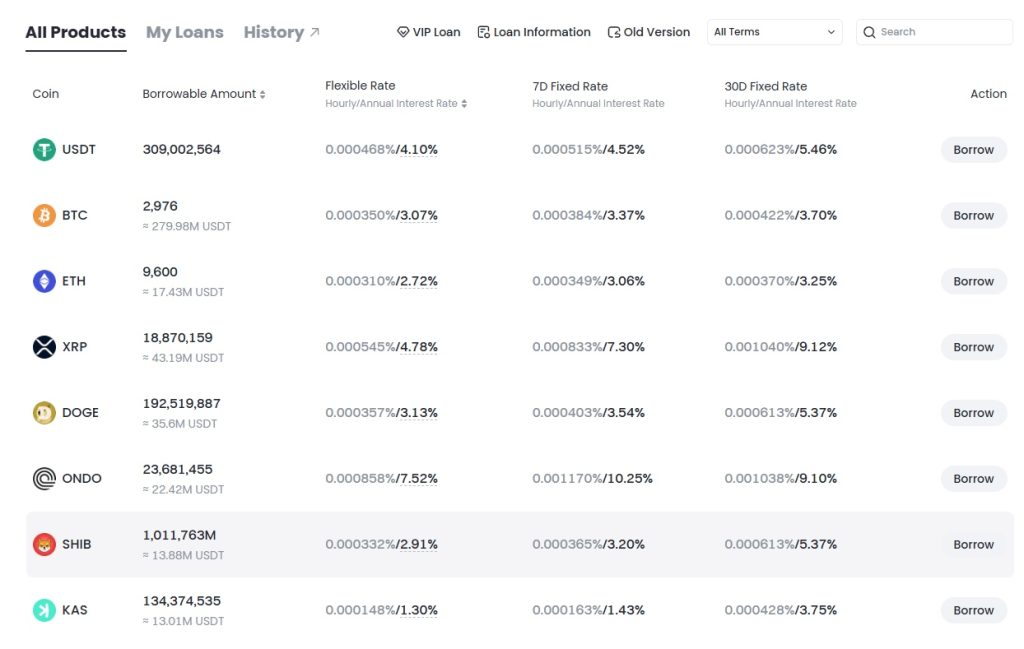This screenshot has width=1024, height=649.
Task: Open the Loan Information page
Action: pos(534,31)
